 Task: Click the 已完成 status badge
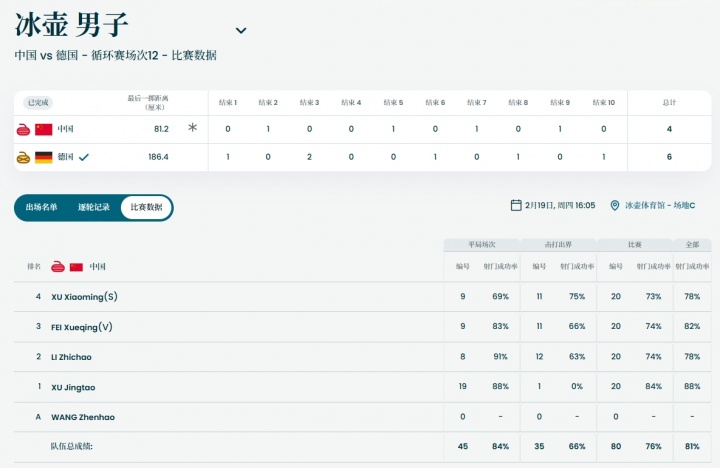(x=38, y=102)
